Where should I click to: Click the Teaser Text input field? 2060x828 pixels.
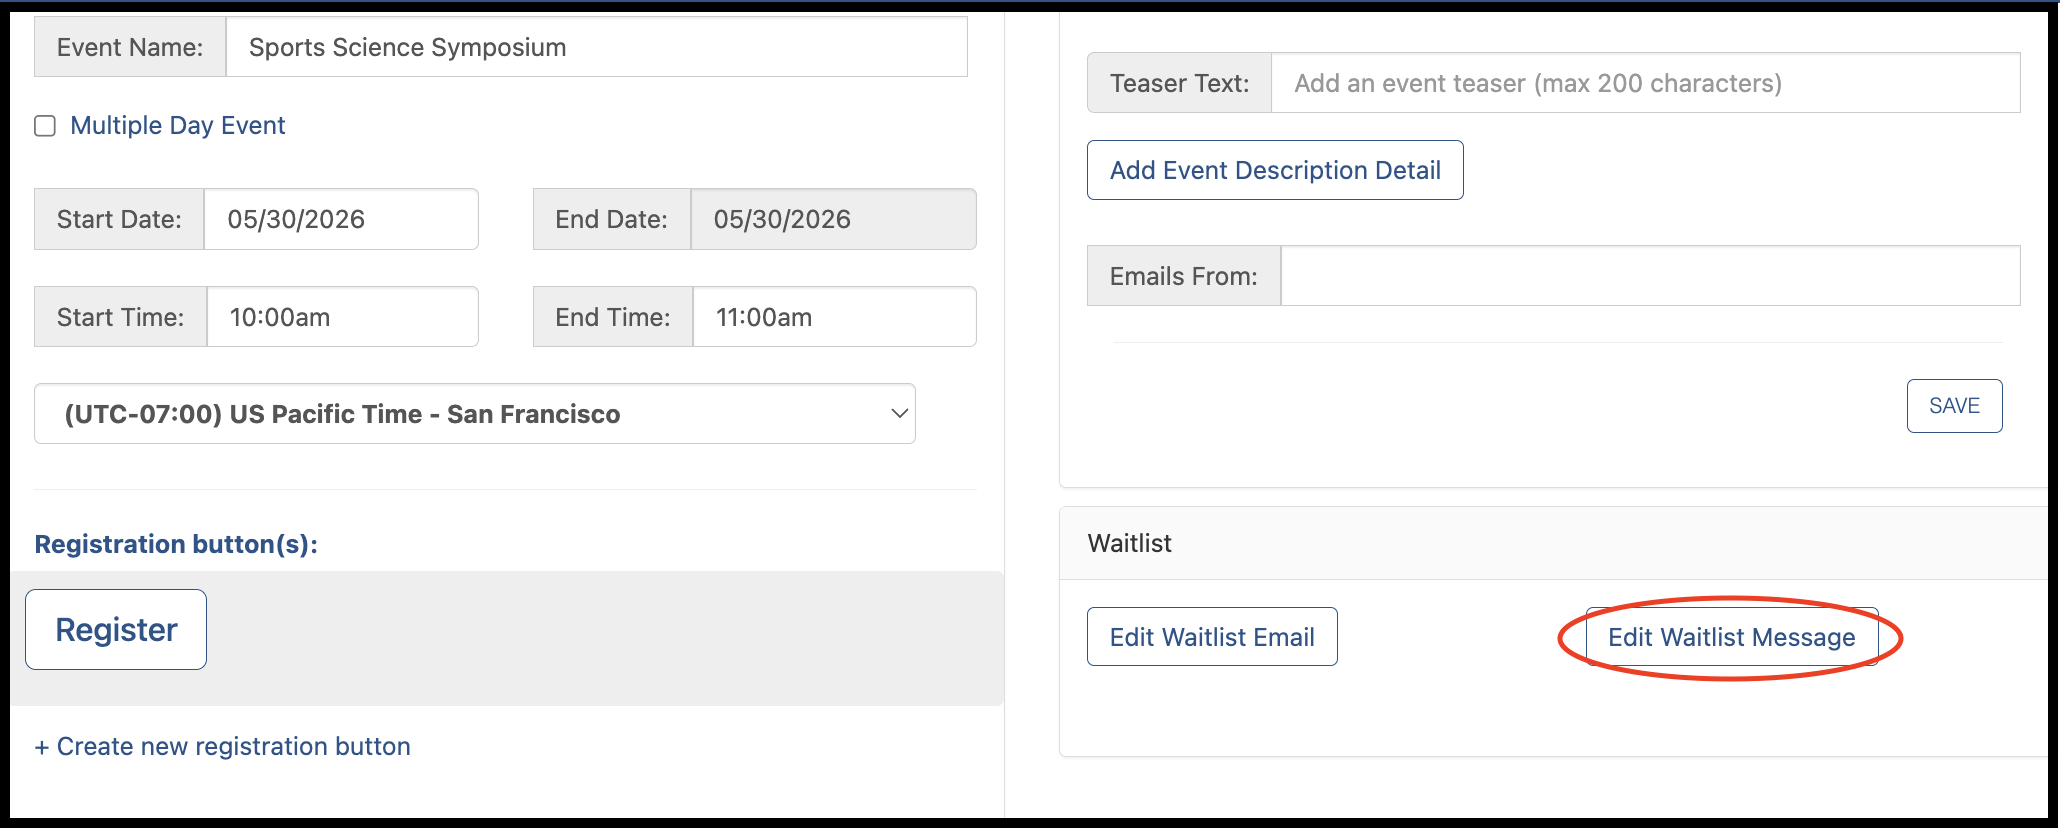coord(1645,83)
